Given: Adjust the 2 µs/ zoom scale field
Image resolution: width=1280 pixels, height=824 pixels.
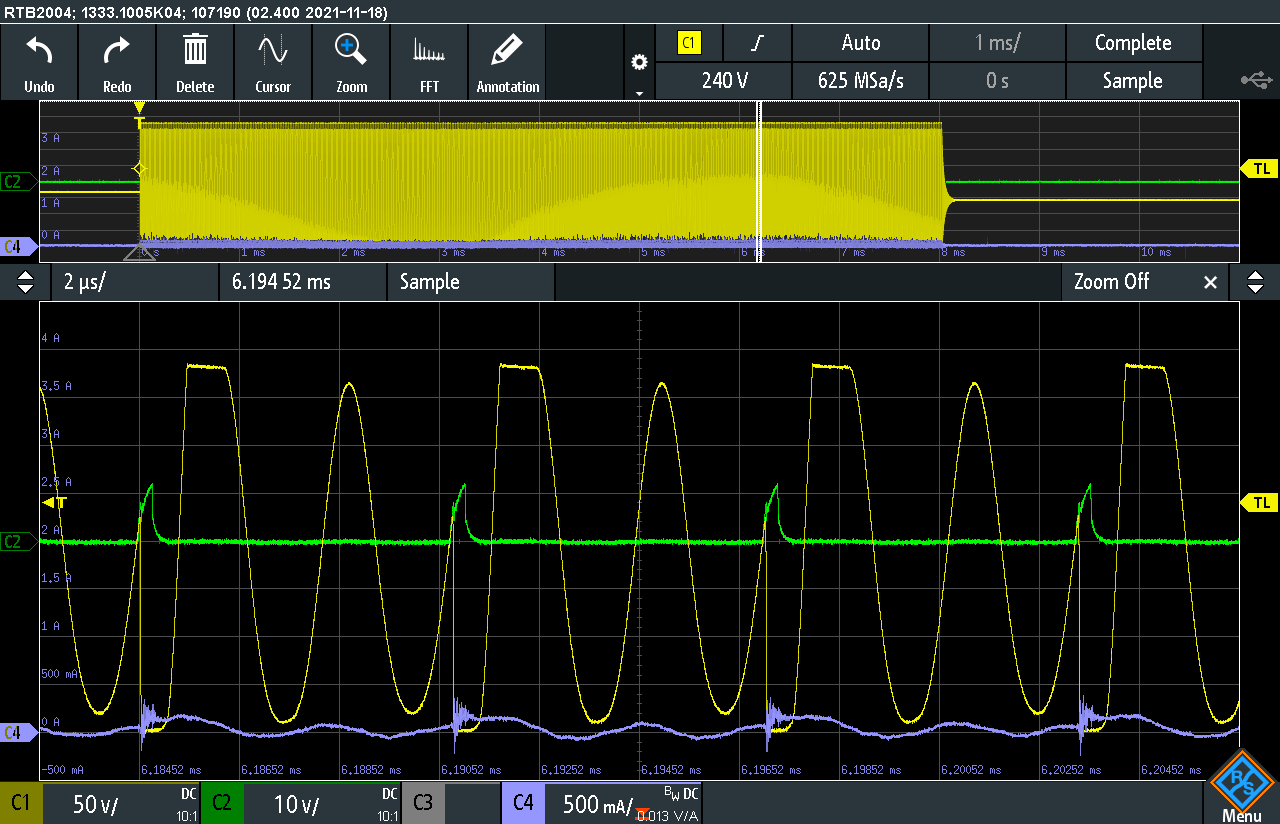Looking at the screenshot, I should pos(134,282).
